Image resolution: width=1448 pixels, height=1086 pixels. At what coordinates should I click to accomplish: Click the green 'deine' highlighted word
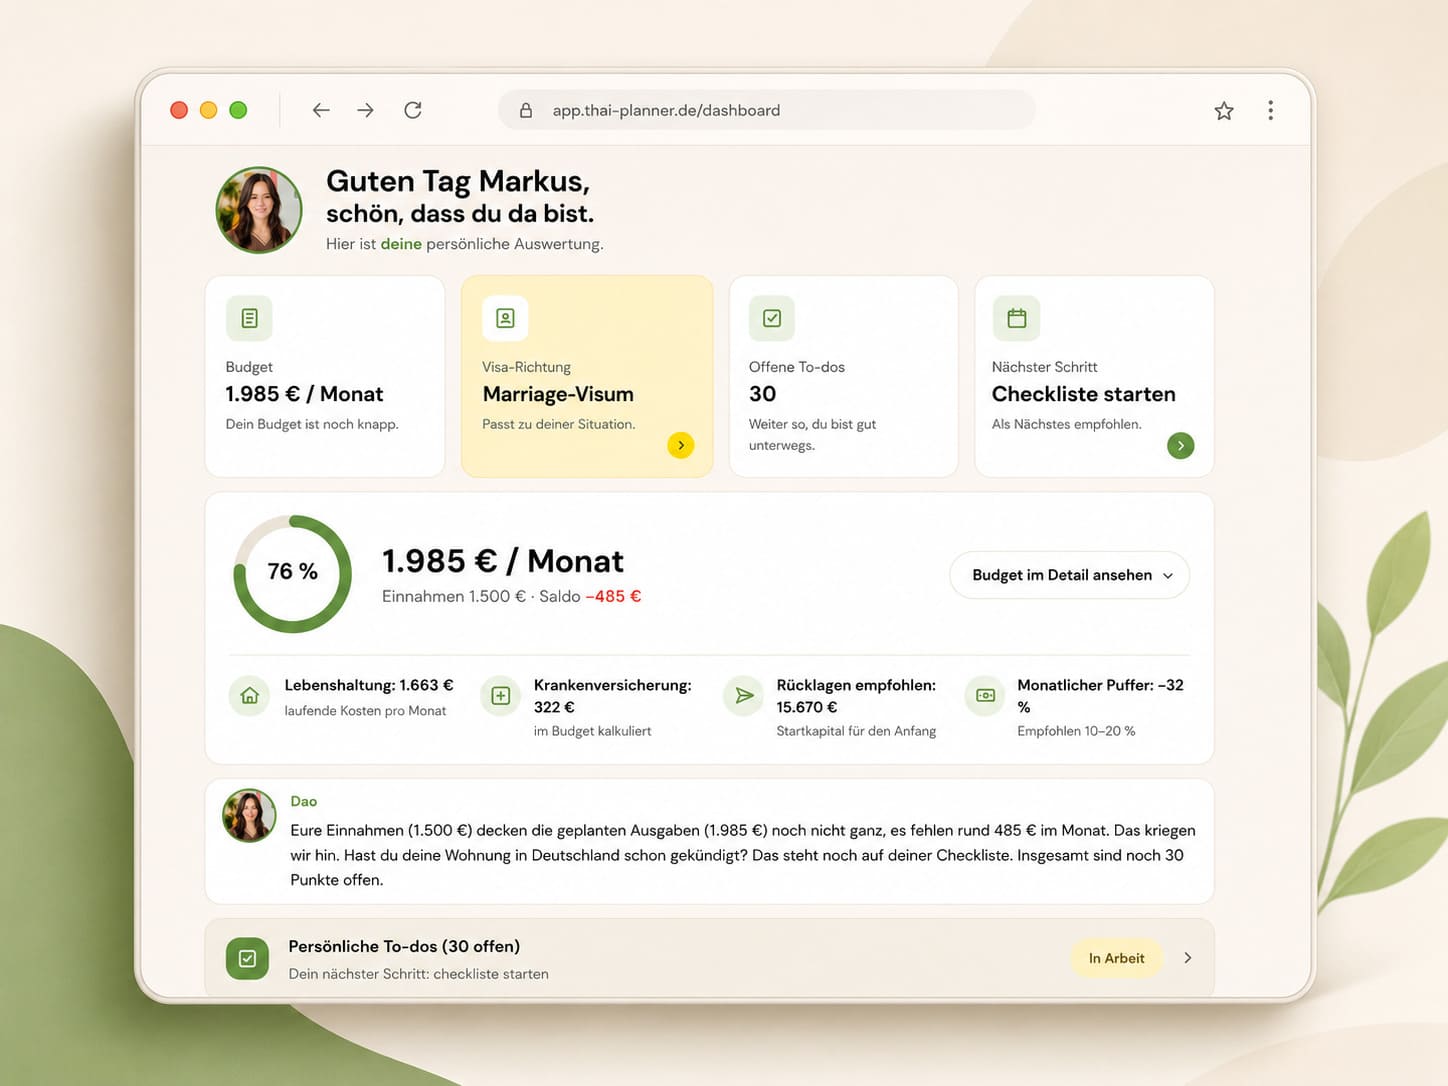(x=401, y=244)
